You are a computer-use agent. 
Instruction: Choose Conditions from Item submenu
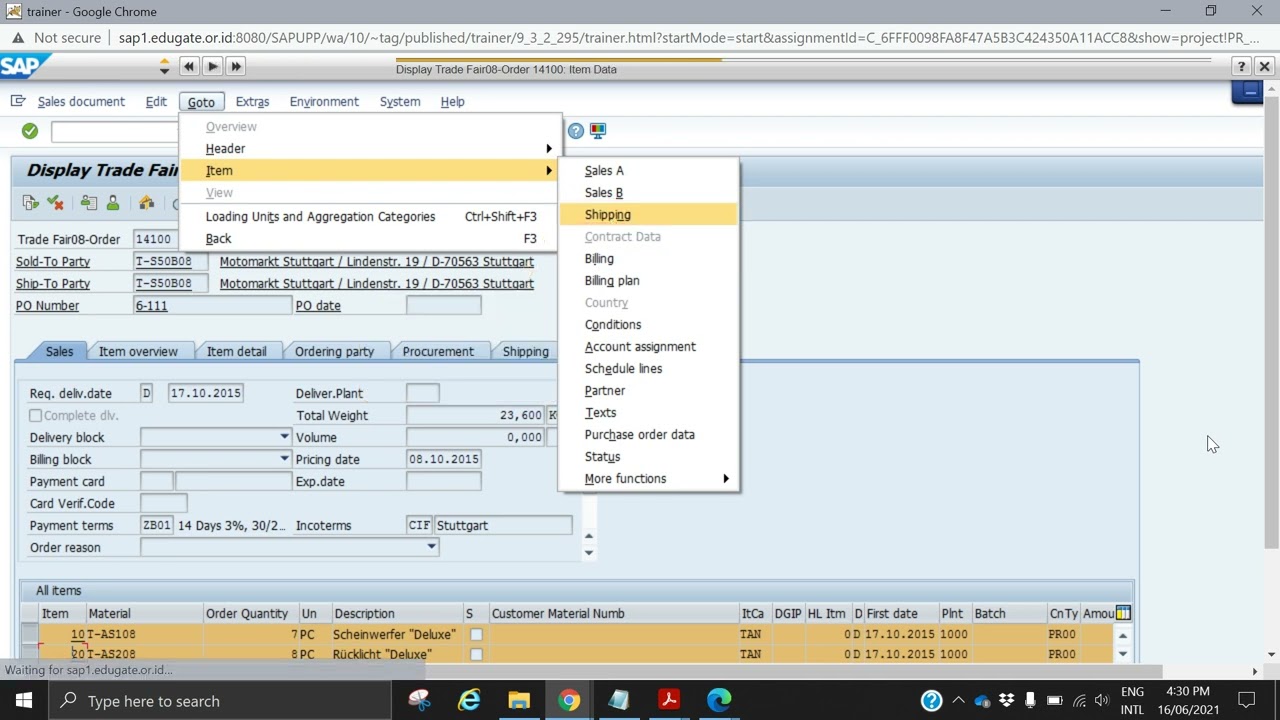[649, 324]
